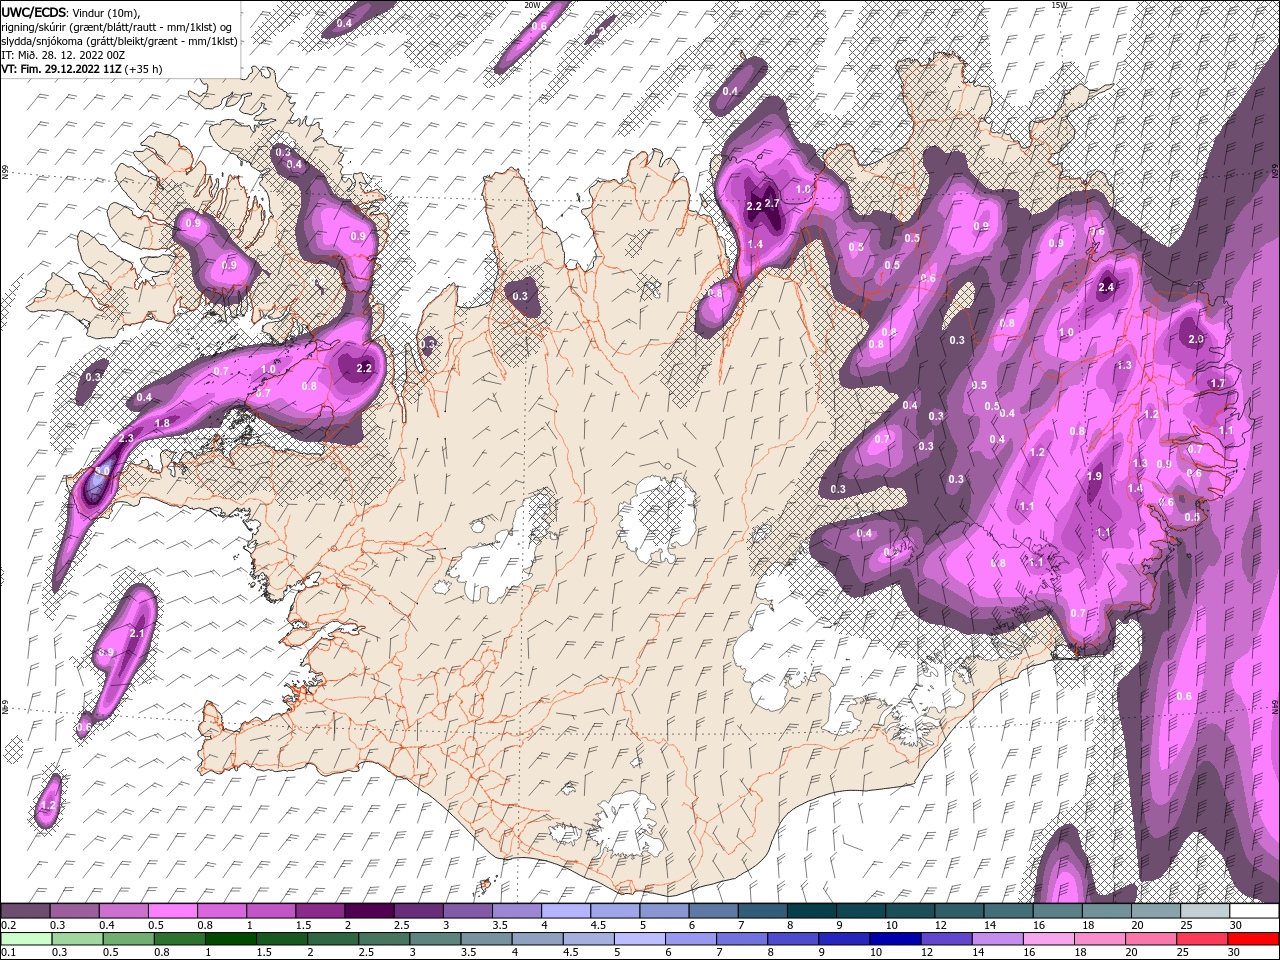Click the "0.1" label under the lower legend row
This screenshot has height=960, width=1280.
[x=9, y=953]
